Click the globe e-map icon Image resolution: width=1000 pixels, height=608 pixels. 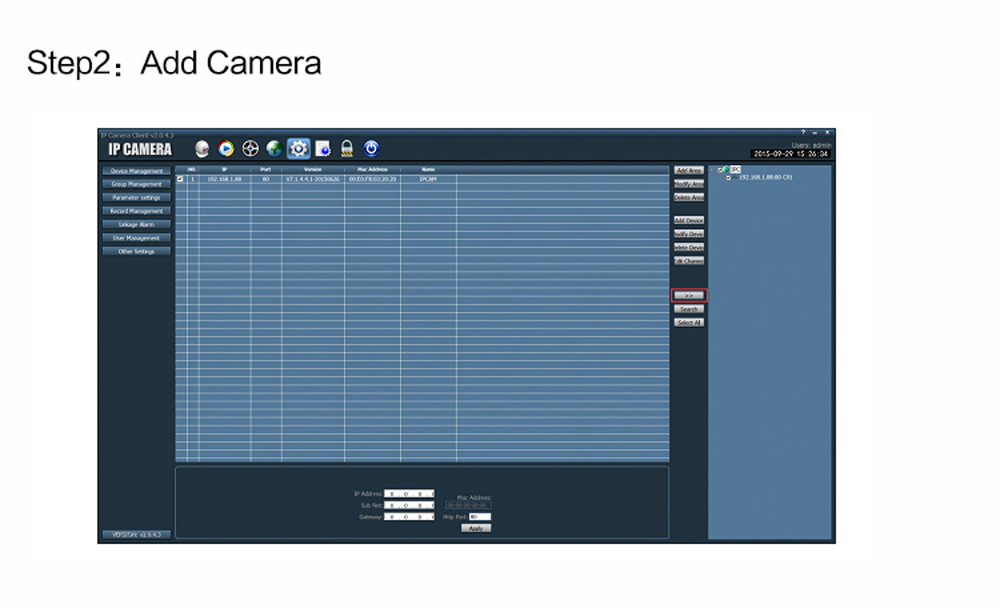[x=274, y=148]
